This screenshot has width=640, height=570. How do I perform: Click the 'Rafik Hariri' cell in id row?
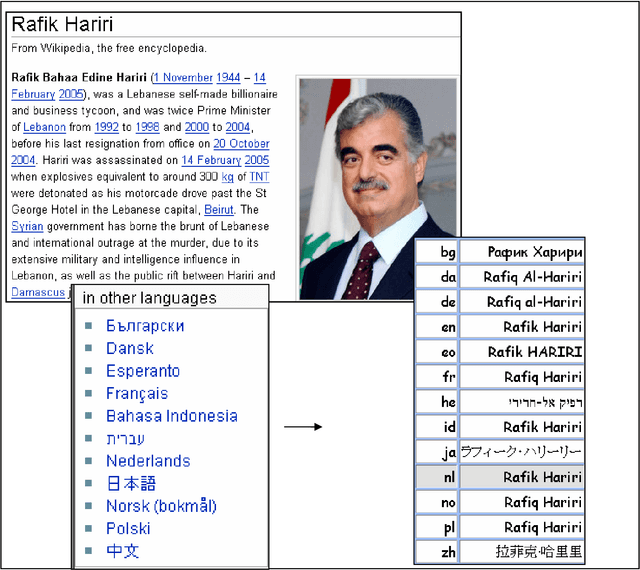click(522, 427)
